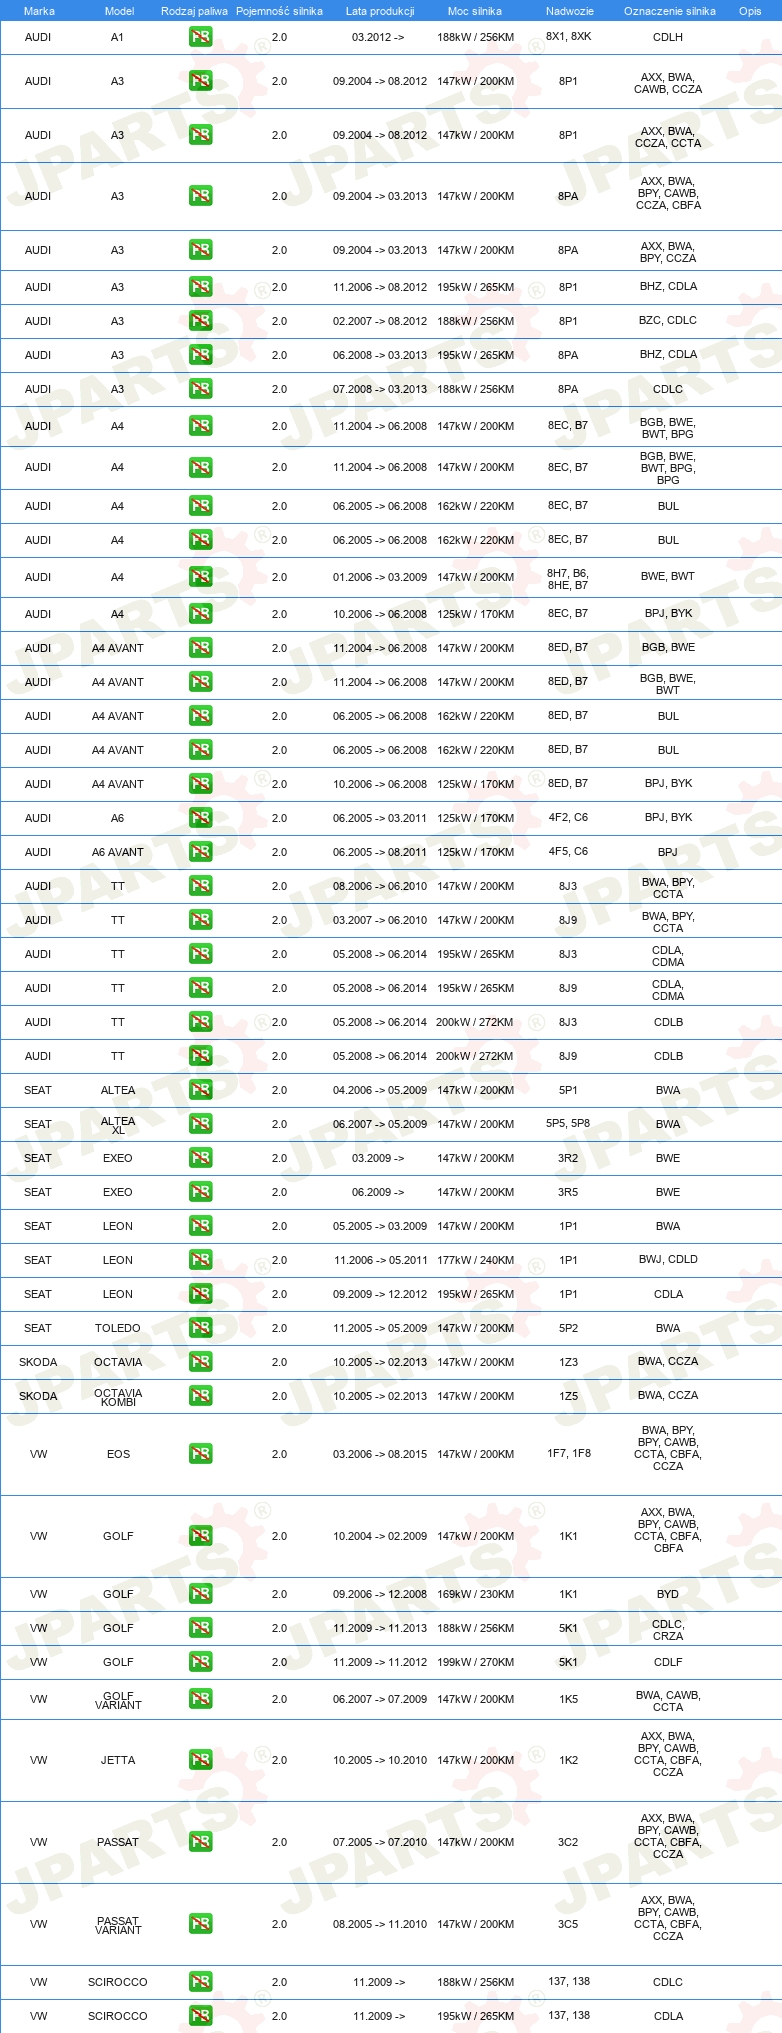This screenshot has height=2033, width=782.
Task: Click the fuel icon in the Seat Toledo row
Action: pos(200,1328)
